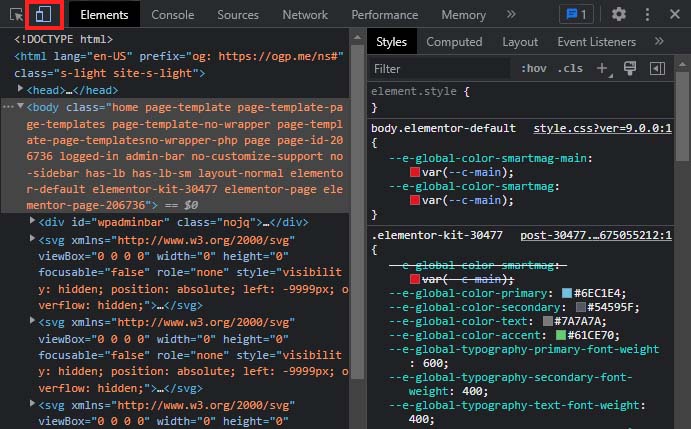Viewport: 691px width, 429px height.
Task: Open the style.css?ver=9.0.0:1 source link
Action: click(x=602, y=128)
